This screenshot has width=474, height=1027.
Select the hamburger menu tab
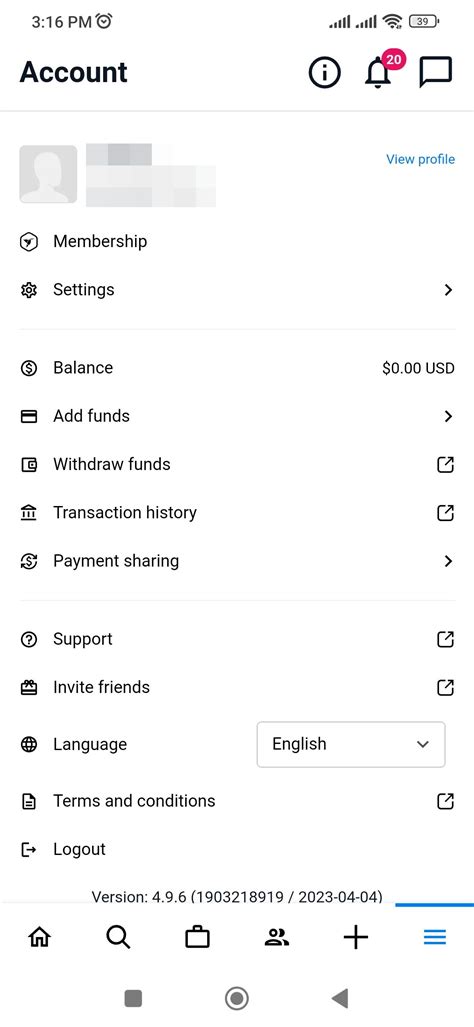(435, 938)
